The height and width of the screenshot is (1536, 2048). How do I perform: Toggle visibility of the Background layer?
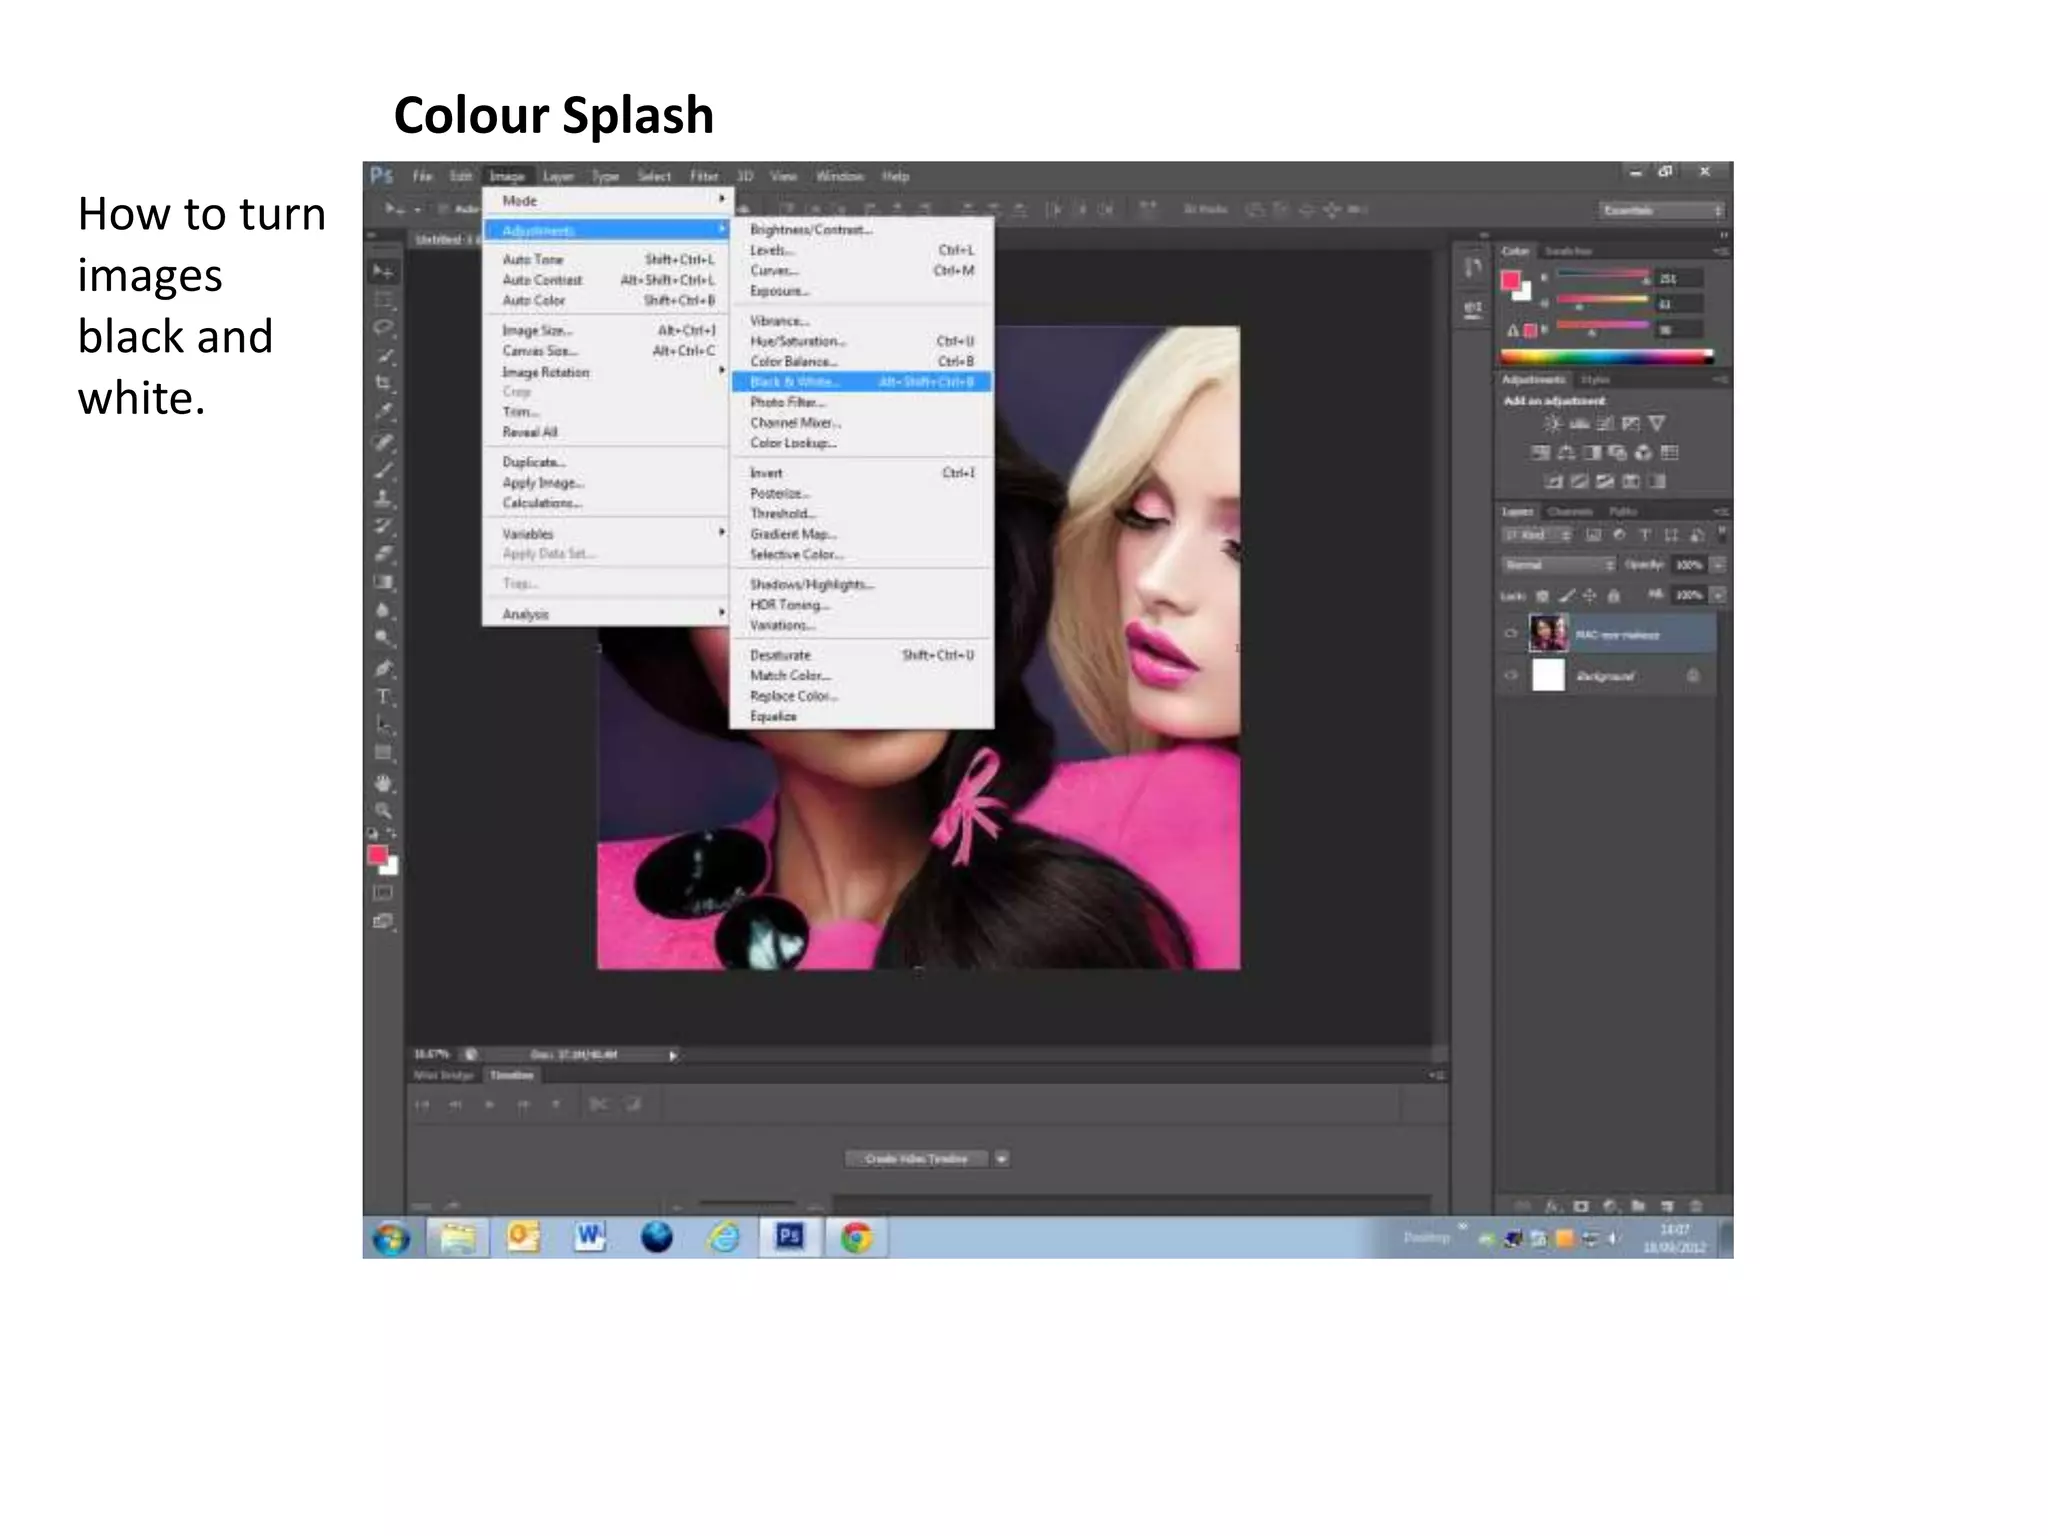click(x=1511, y=676)
